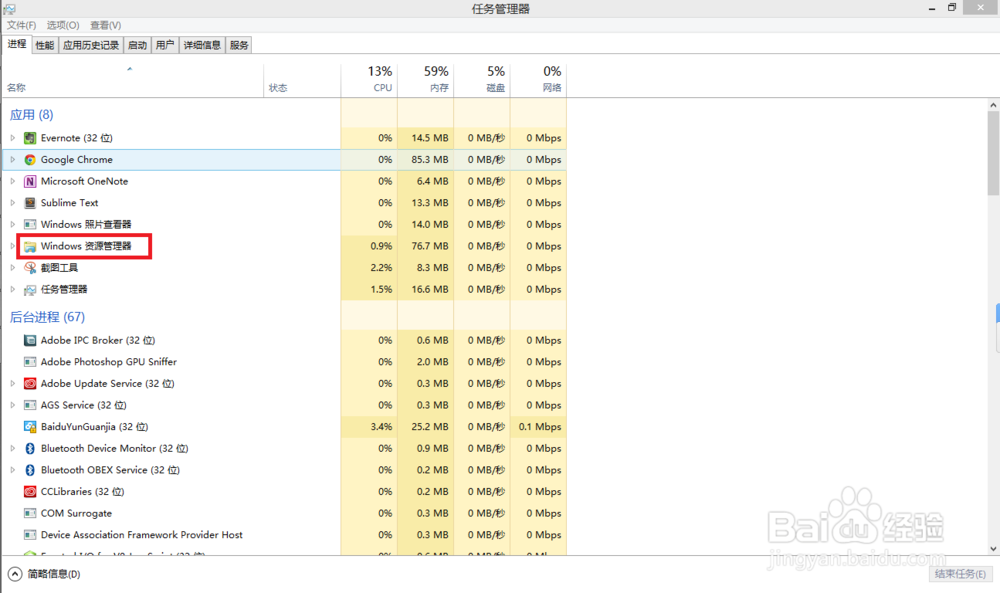Click the Microsoft OneNote icon

point(30,182)
